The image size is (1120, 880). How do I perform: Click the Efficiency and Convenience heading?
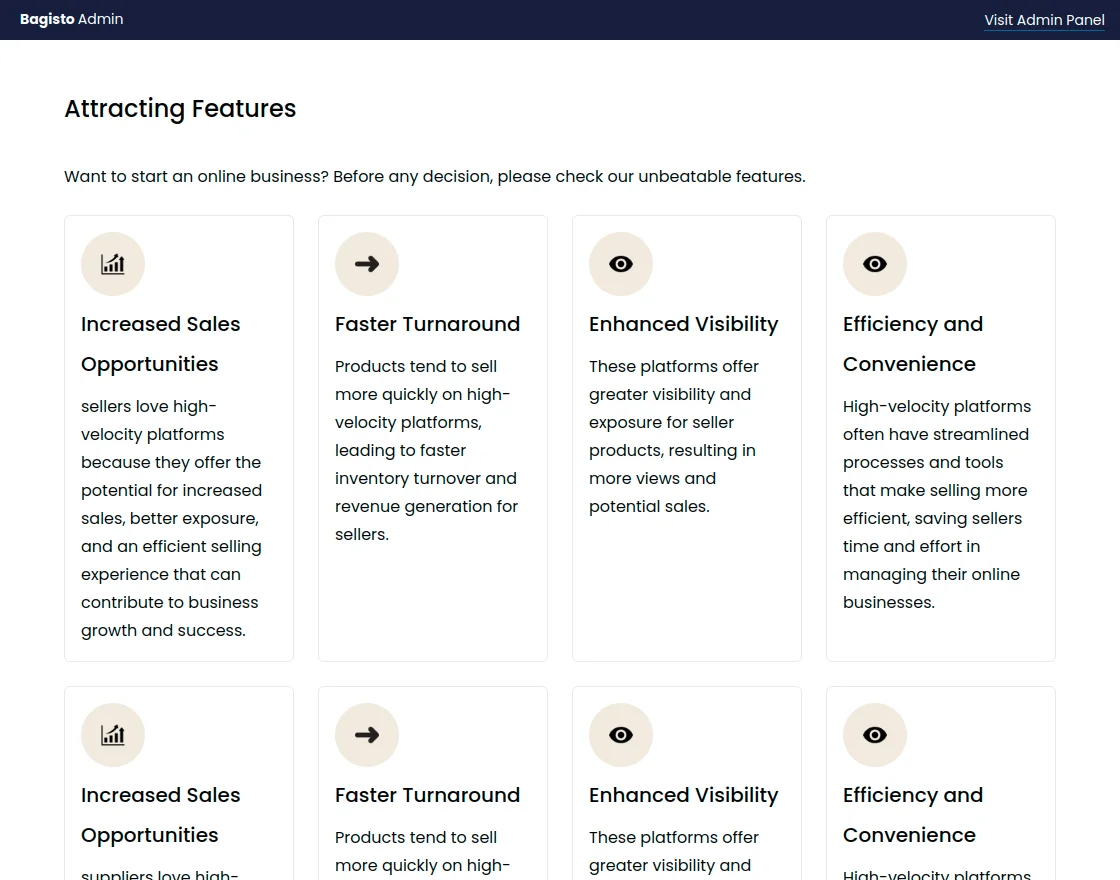pyautogui.click(x=912, y=344)
